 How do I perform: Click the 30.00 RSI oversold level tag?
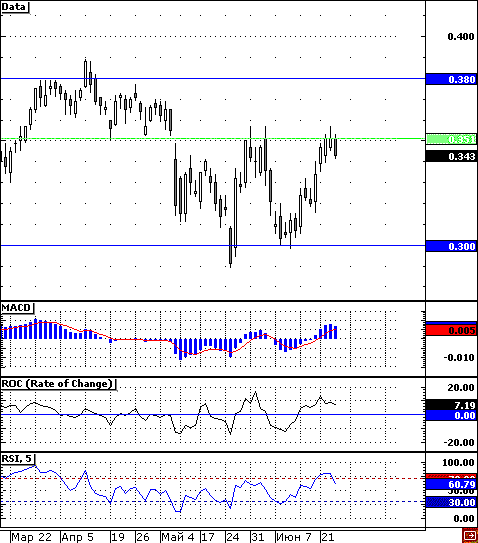tap(451, 502)
